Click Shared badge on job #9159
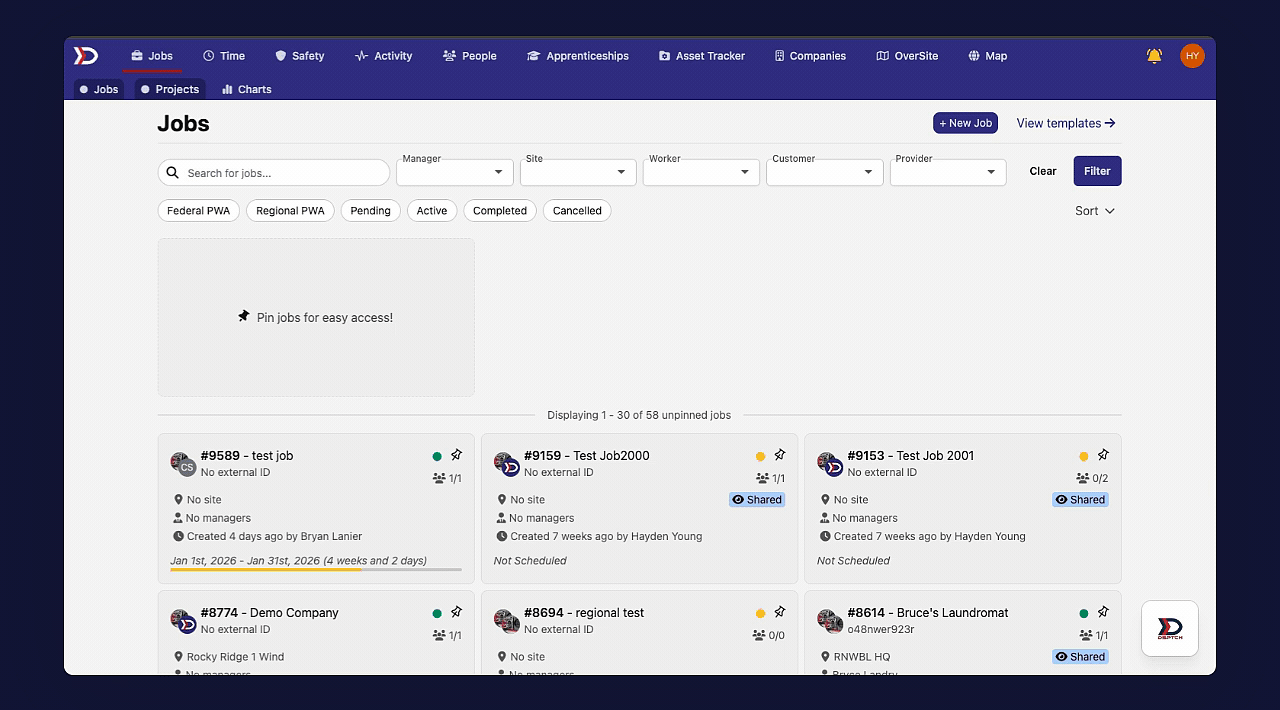Screen dimensions: 1280x710 coord(757,500)
